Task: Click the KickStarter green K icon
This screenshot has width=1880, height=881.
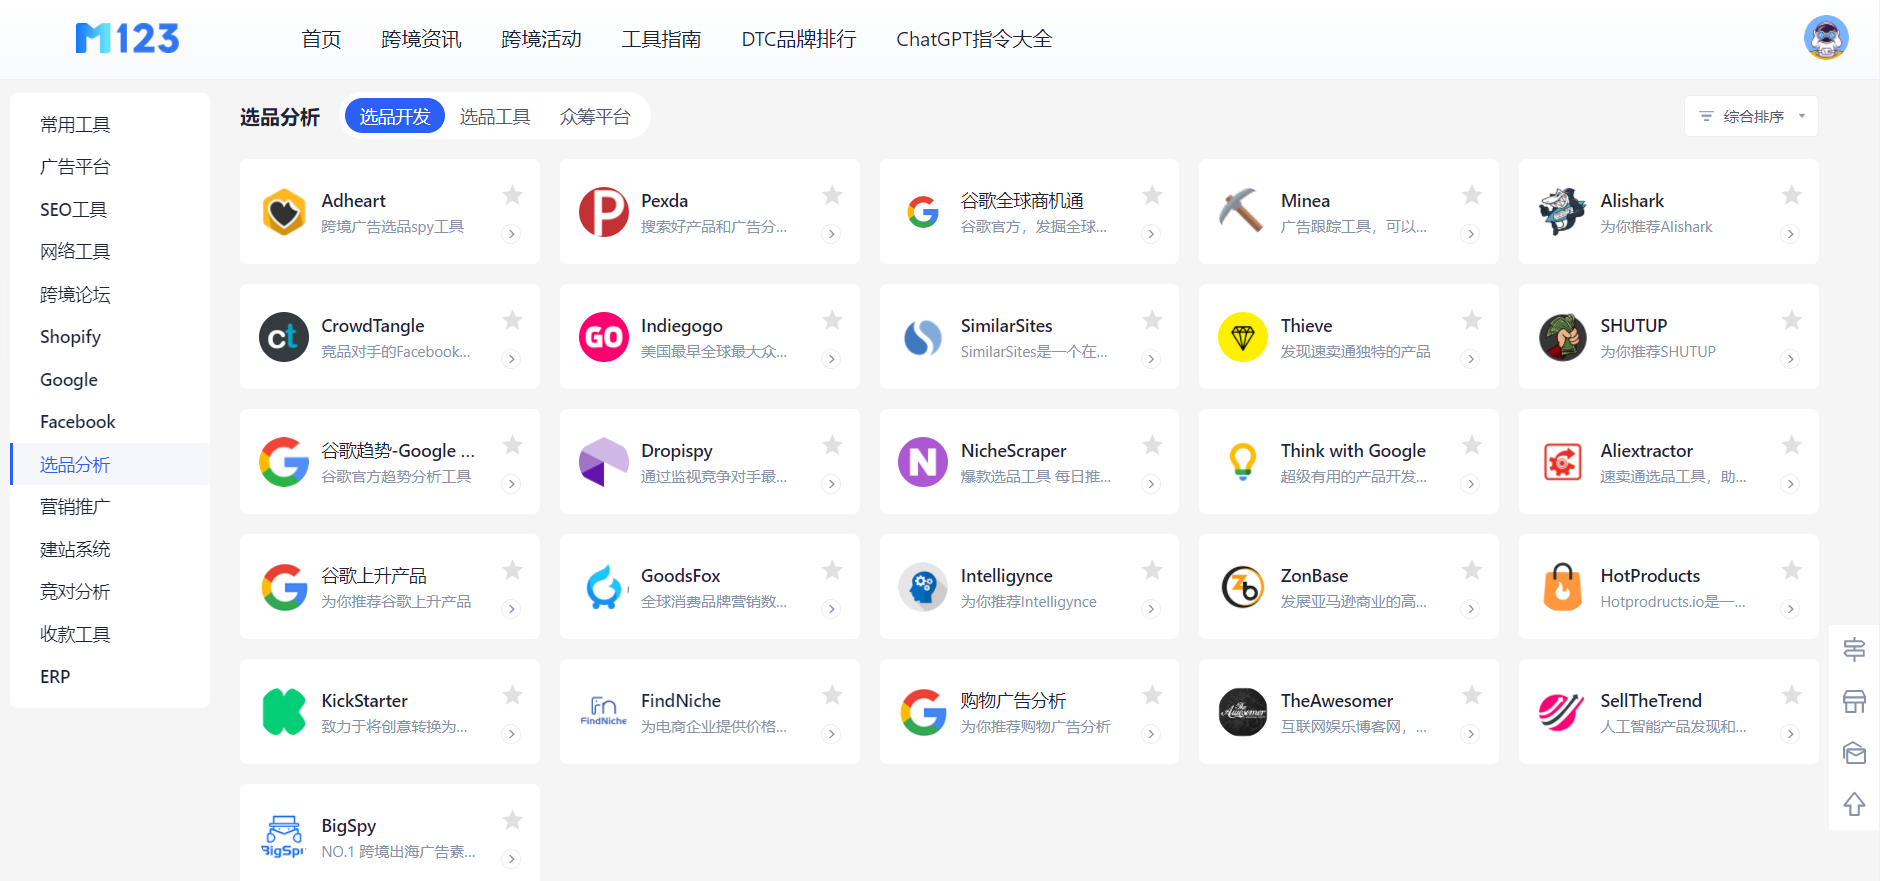Action: pyautogui.click(x=284, y=712)
